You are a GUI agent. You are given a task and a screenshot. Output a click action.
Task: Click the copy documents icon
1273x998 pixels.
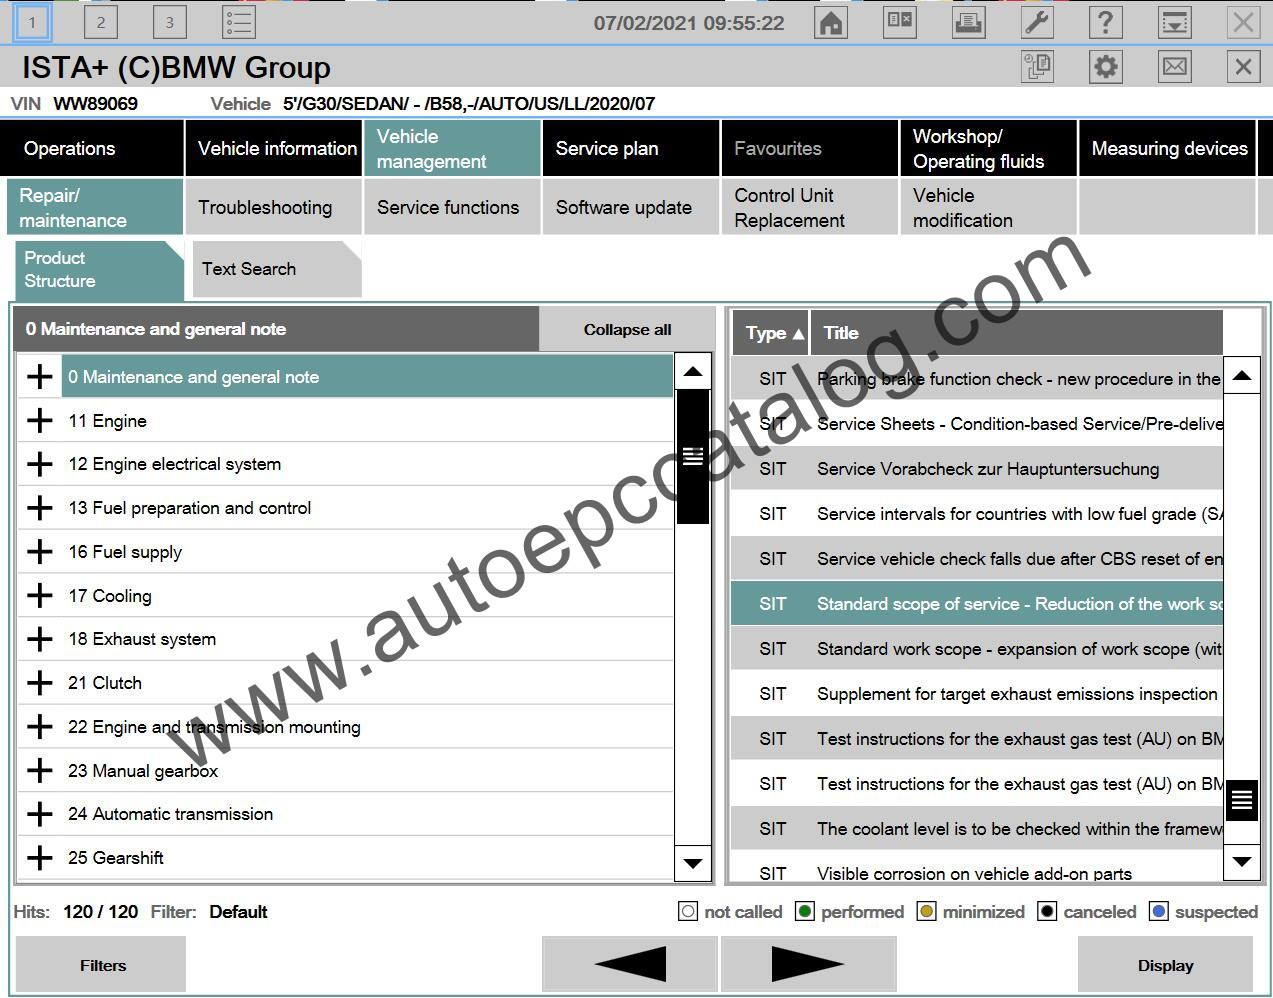(1037, 67)
